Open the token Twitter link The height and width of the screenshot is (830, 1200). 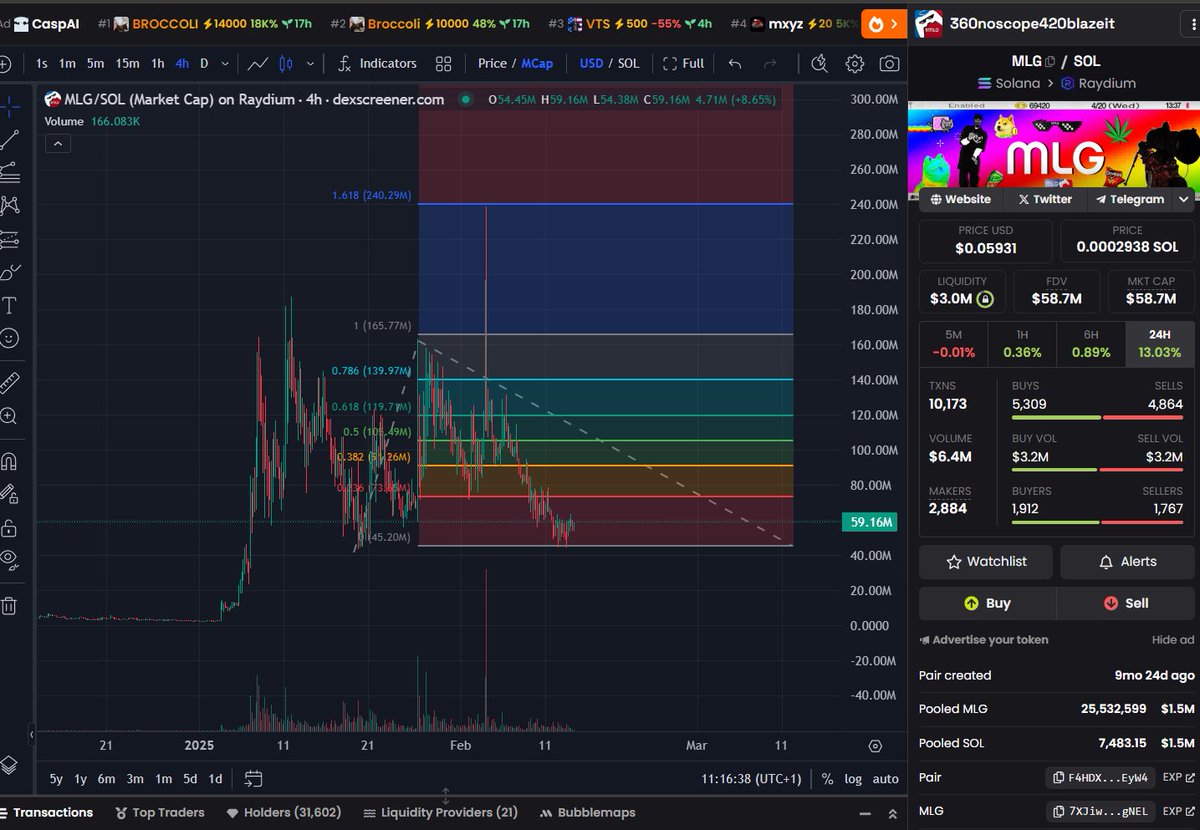pos(1045,199)
